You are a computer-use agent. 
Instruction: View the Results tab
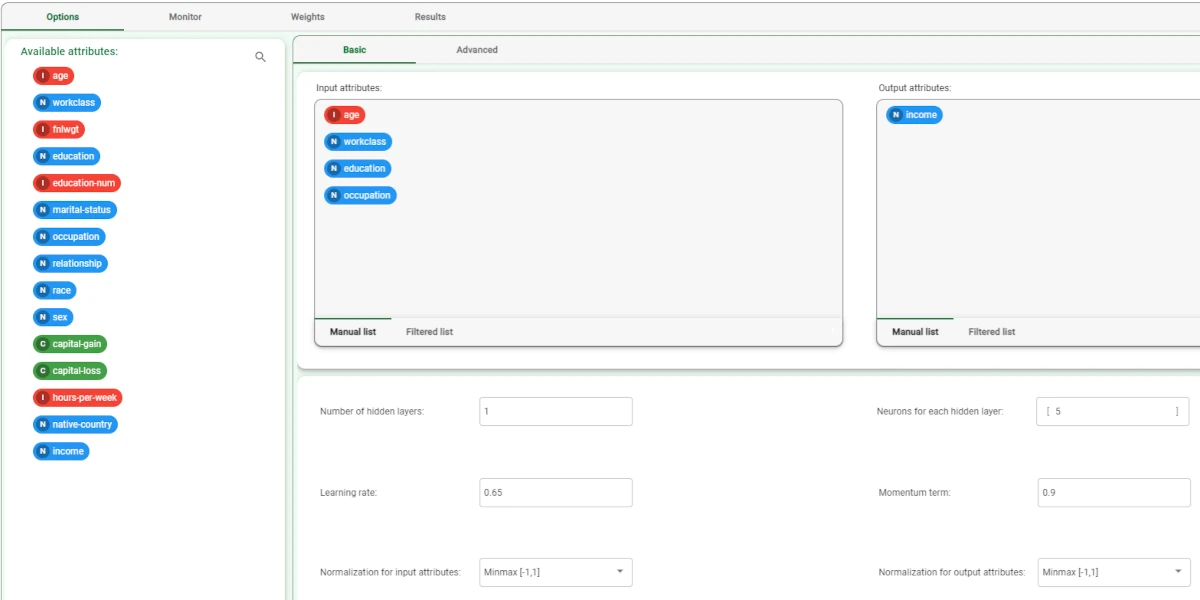coord(430,17)
